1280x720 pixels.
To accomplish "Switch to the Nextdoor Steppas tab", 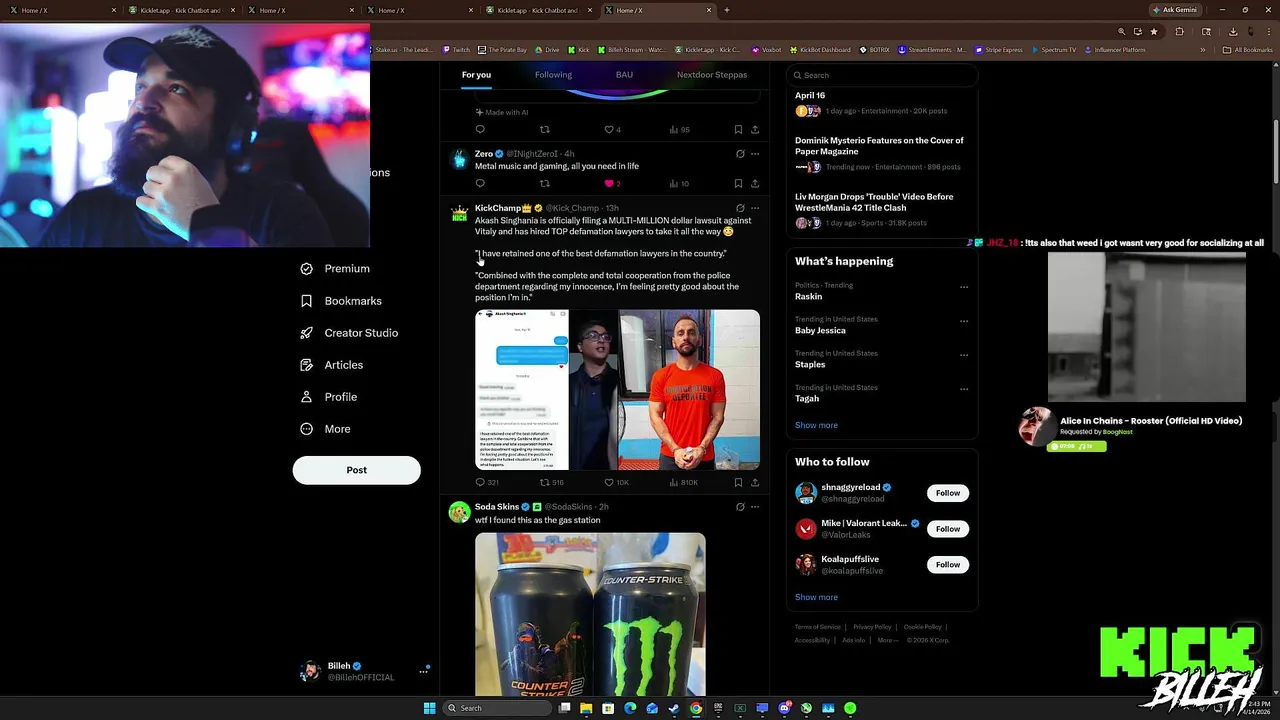I will pyautogui.click(x=712, y=75).
